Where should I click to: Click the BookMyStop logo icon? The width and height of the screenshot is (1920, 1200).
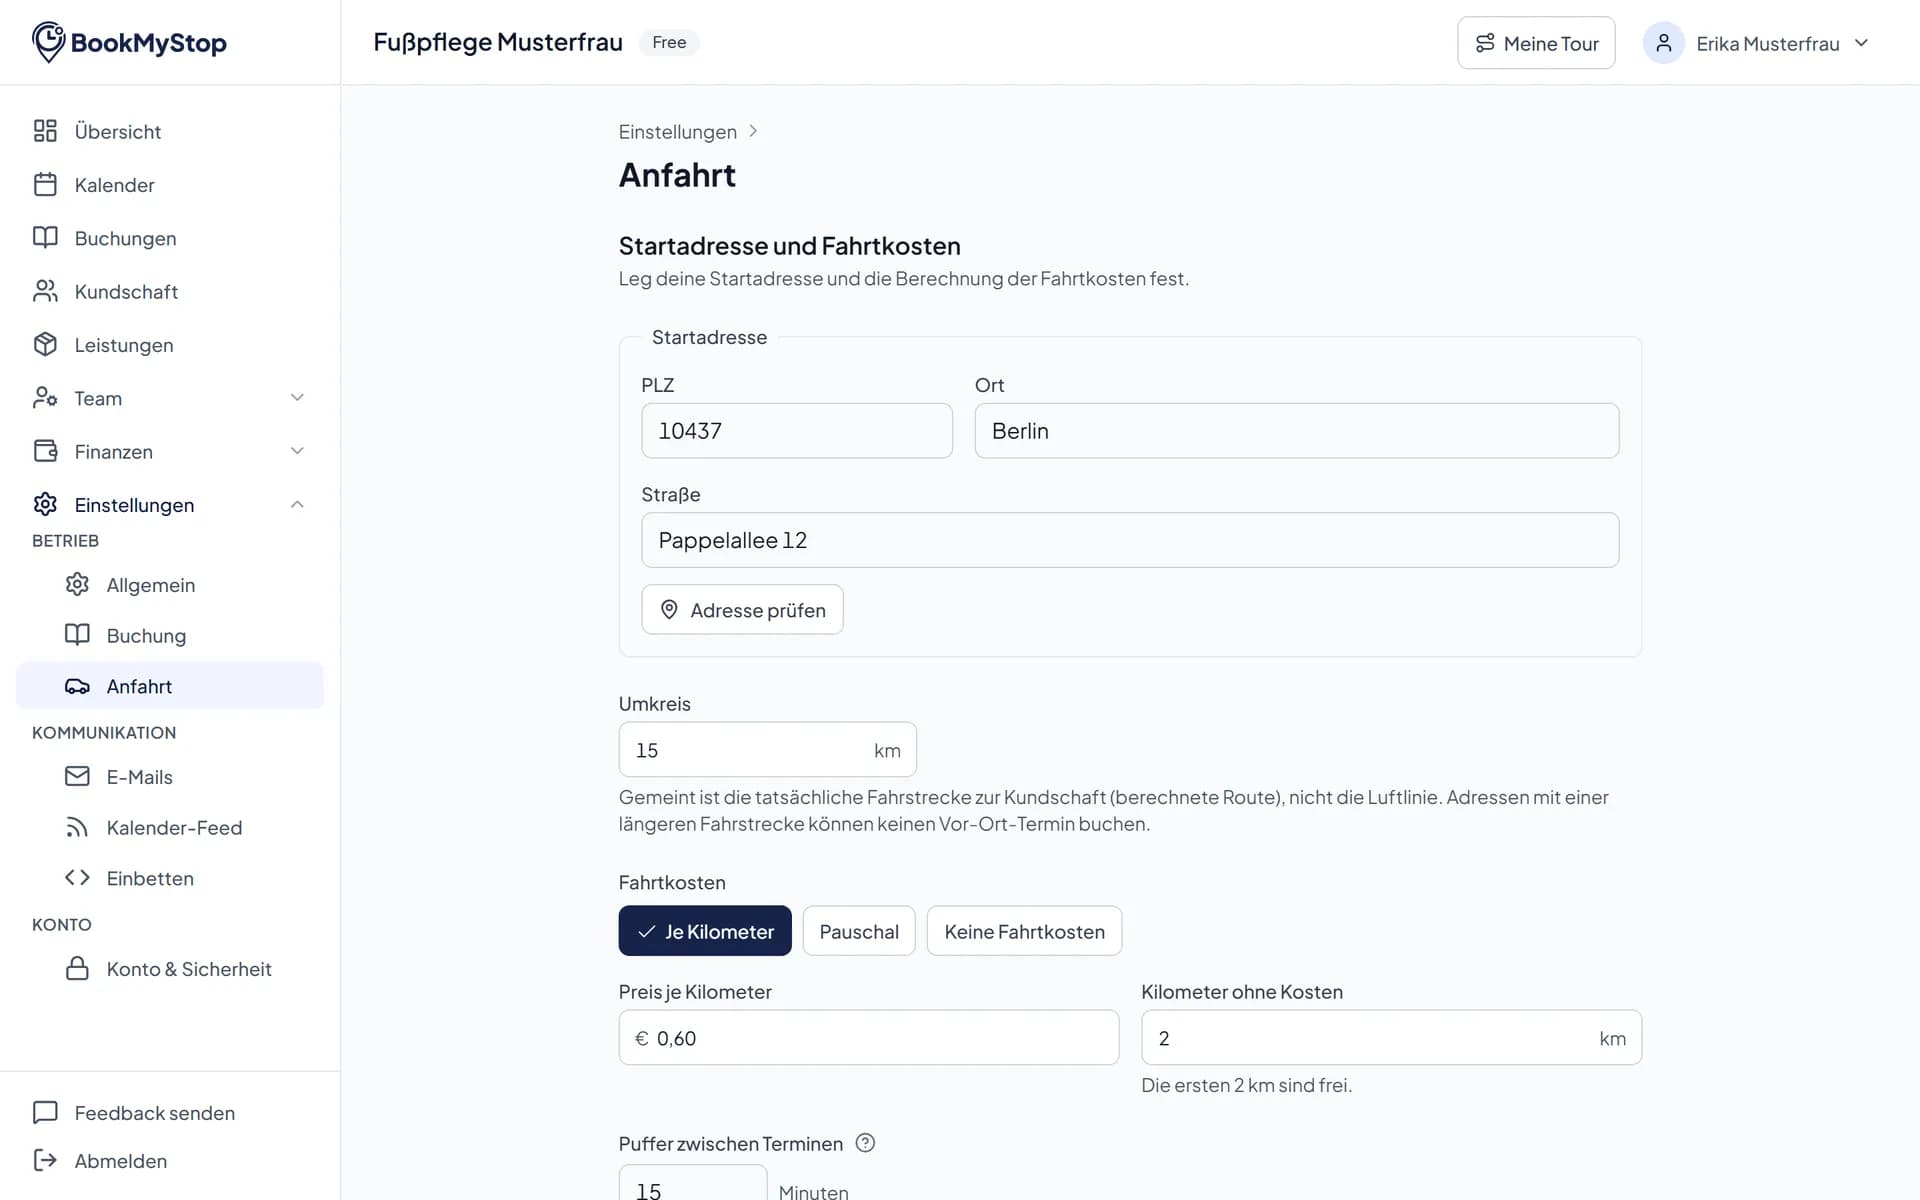coord(48,42)
